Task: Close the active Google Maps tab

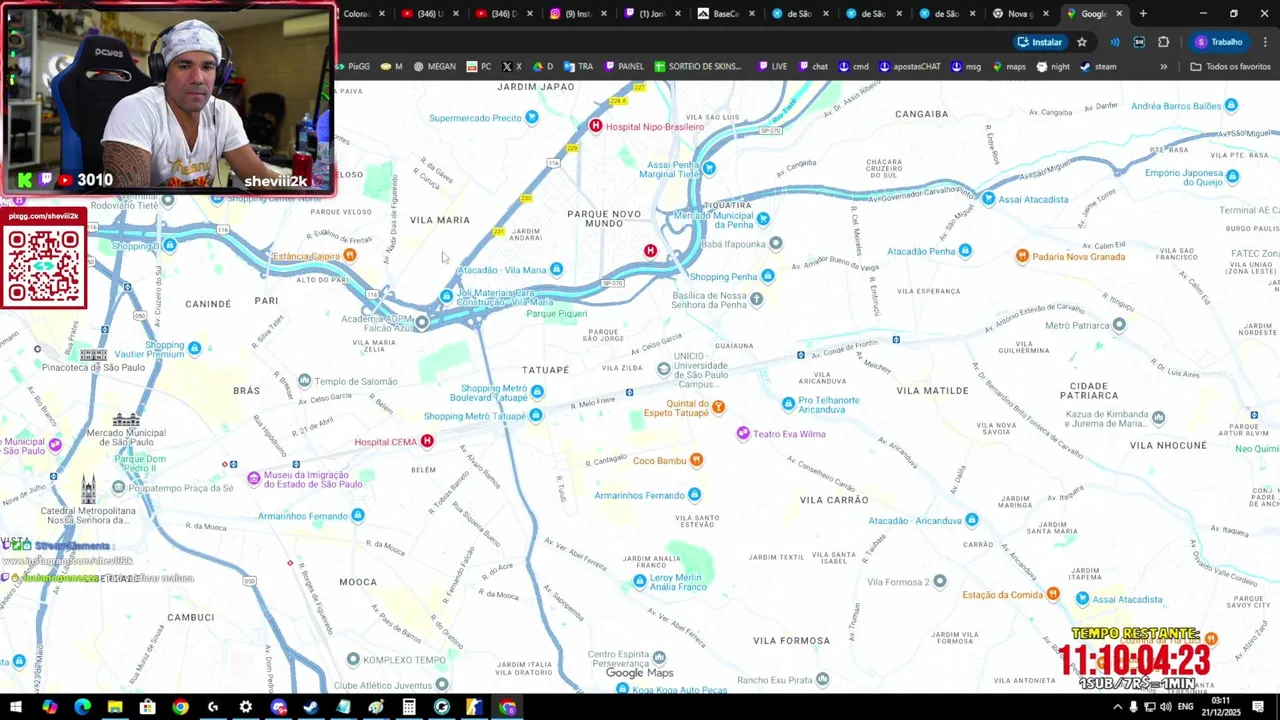Action: coord(1119,14)
